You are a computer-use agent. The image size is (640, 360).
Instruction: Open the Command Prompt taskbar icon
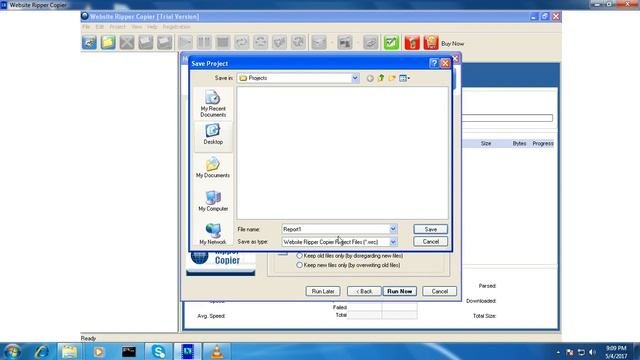[129, 351]
